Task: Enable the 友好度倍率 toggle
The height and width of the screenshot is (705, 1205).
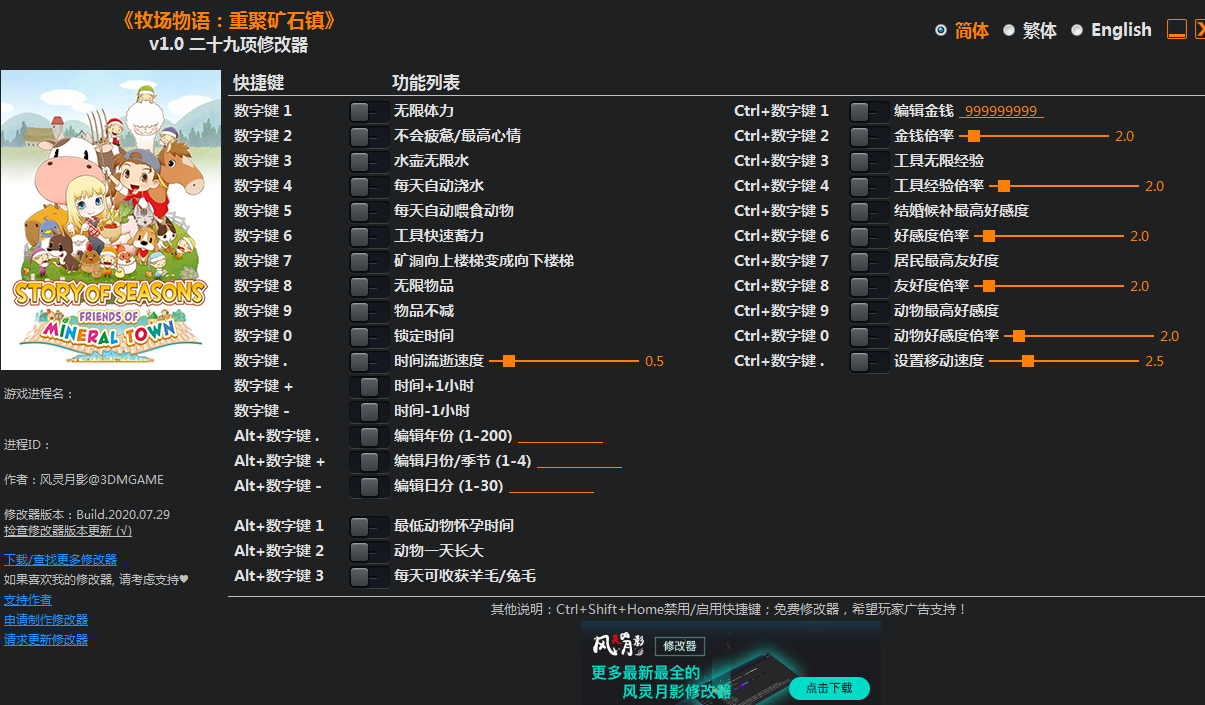Action: (869, 286)
